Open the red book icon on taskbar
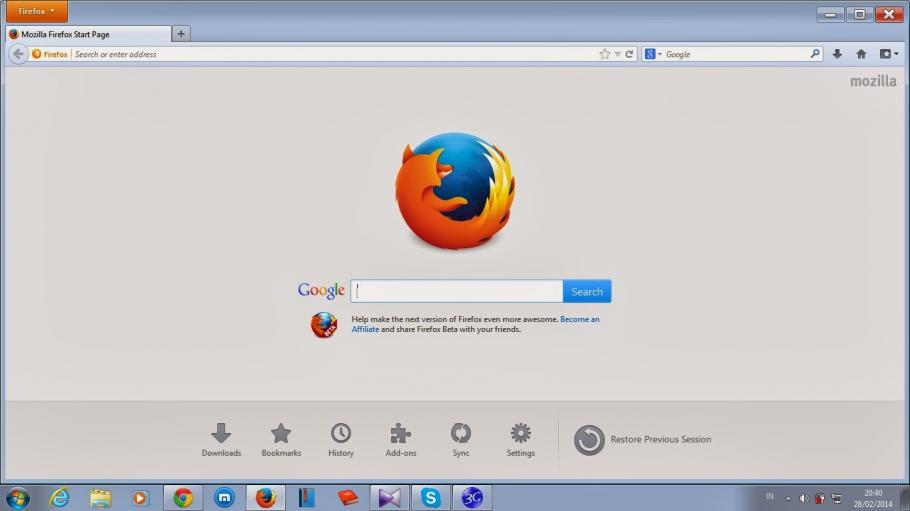 (x=348, y=498)
